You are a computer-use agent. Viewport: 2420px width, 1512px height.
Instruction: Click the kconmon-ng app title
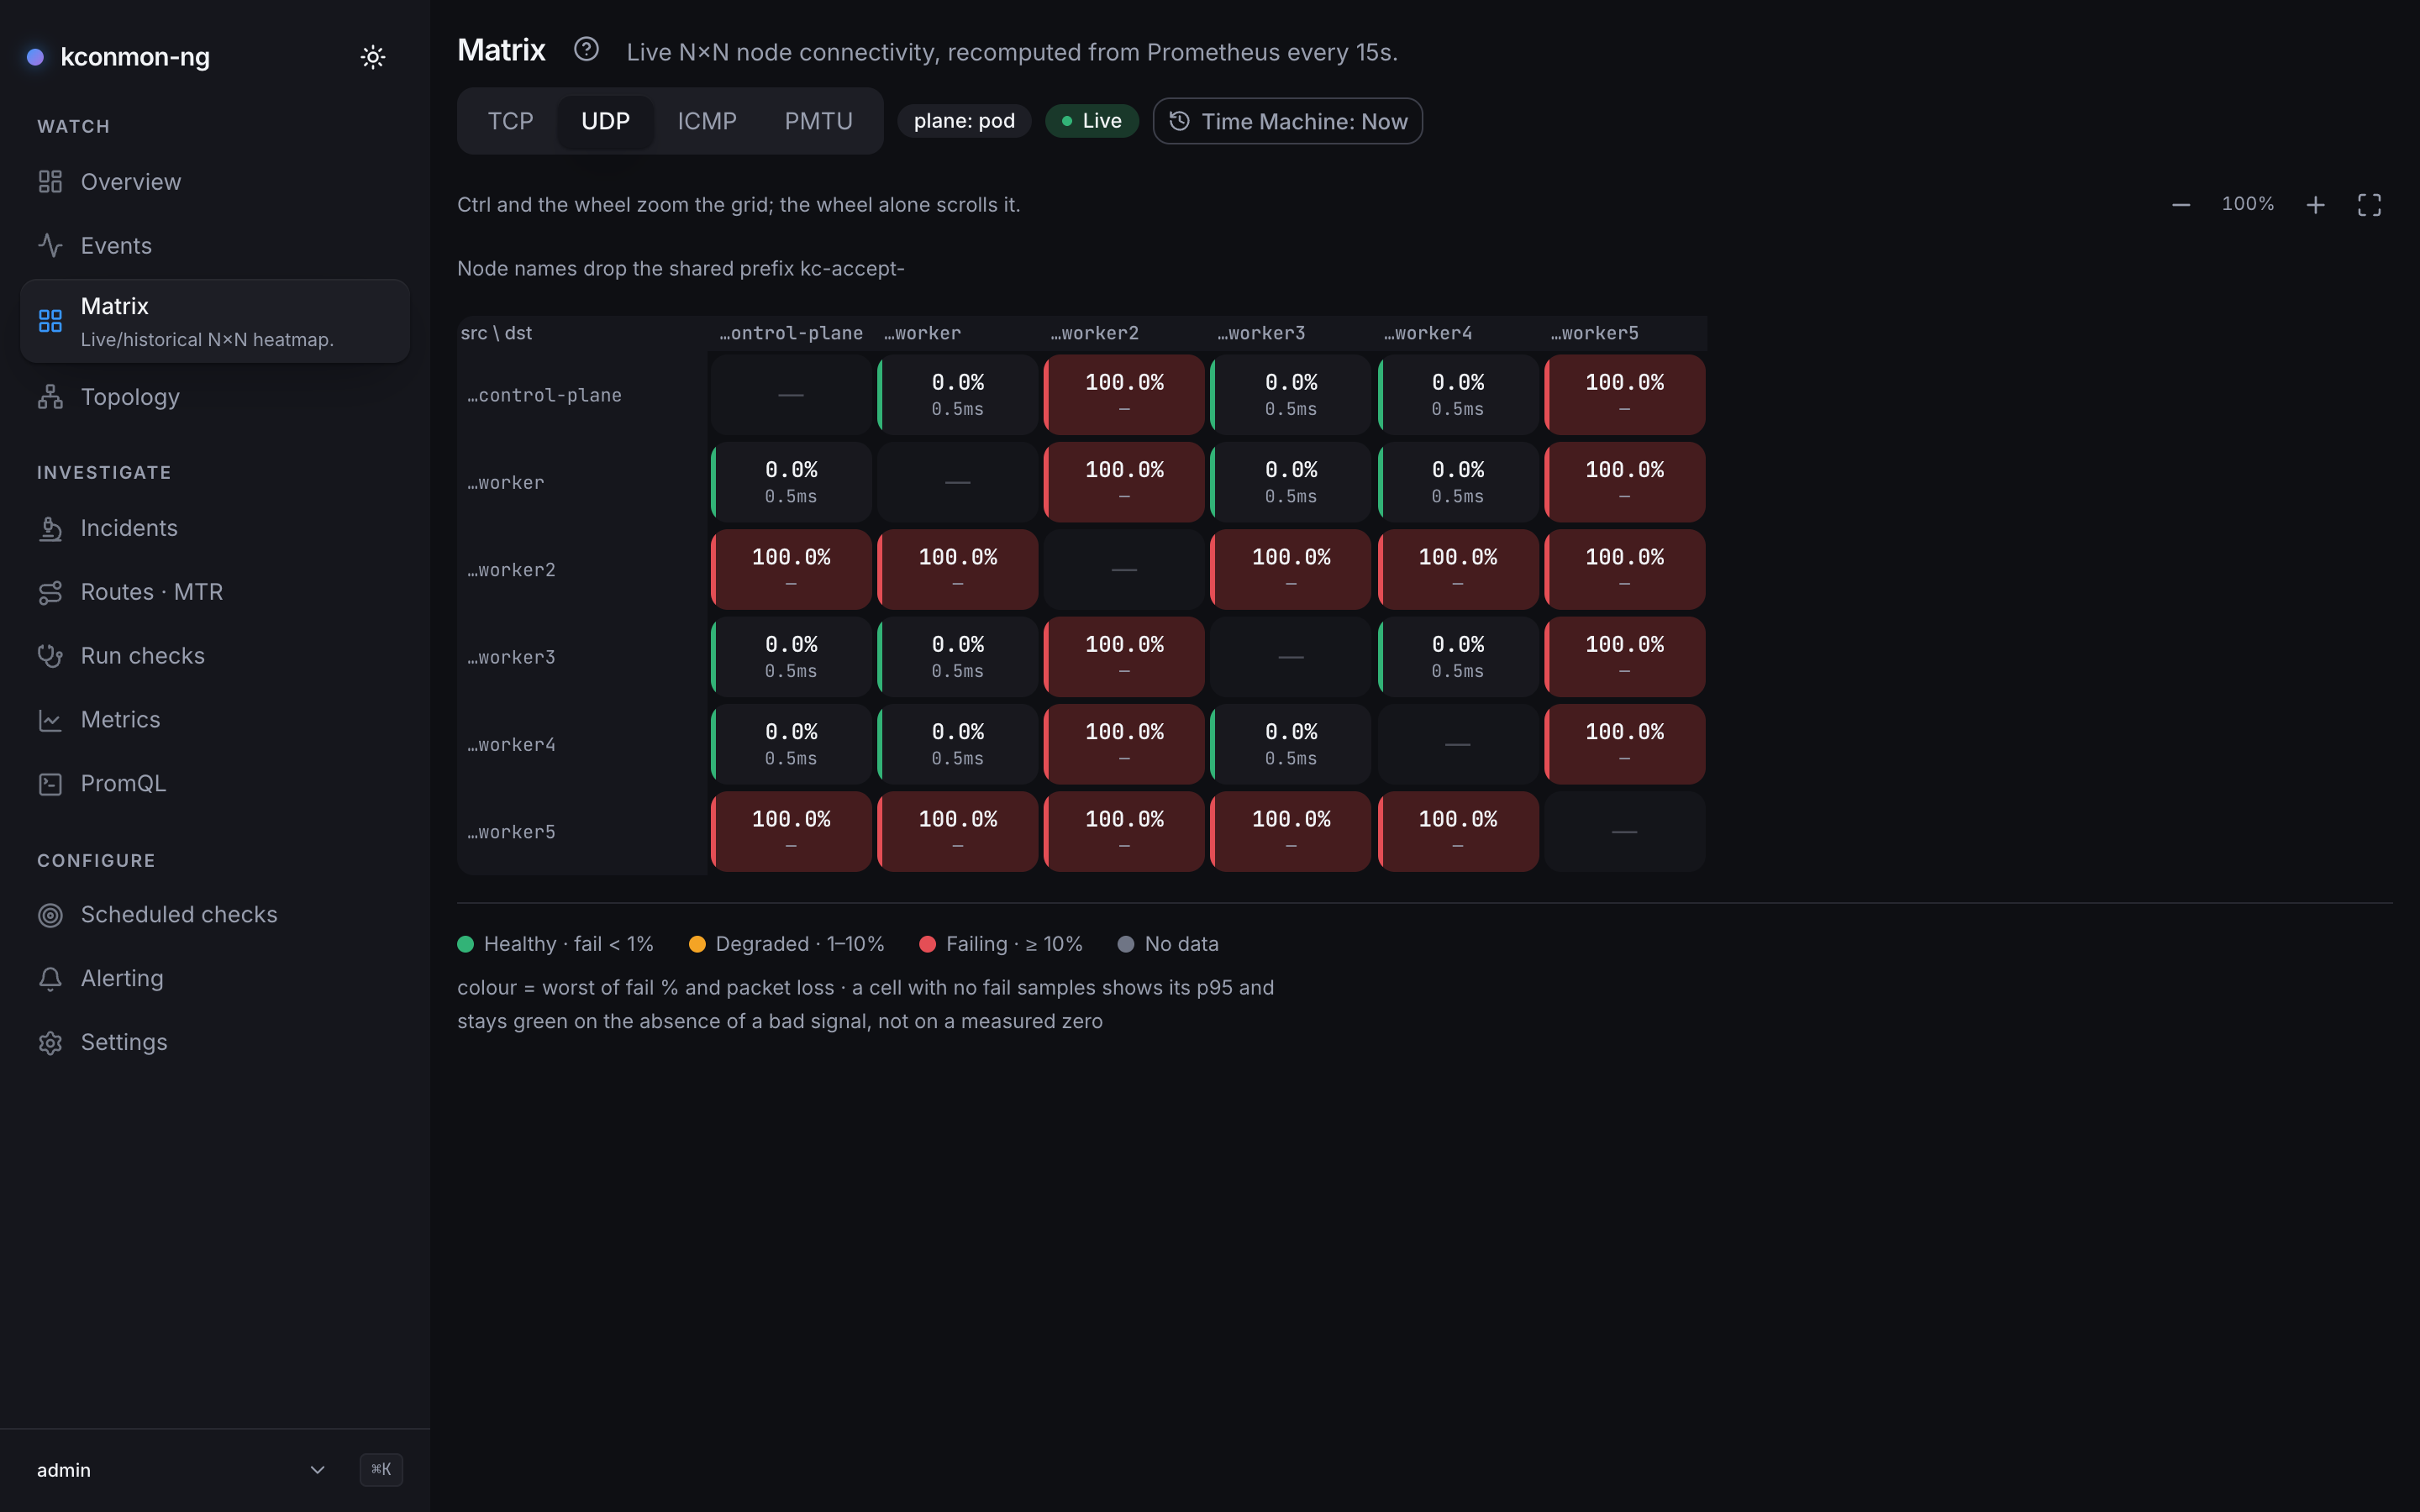coord(135,57)
